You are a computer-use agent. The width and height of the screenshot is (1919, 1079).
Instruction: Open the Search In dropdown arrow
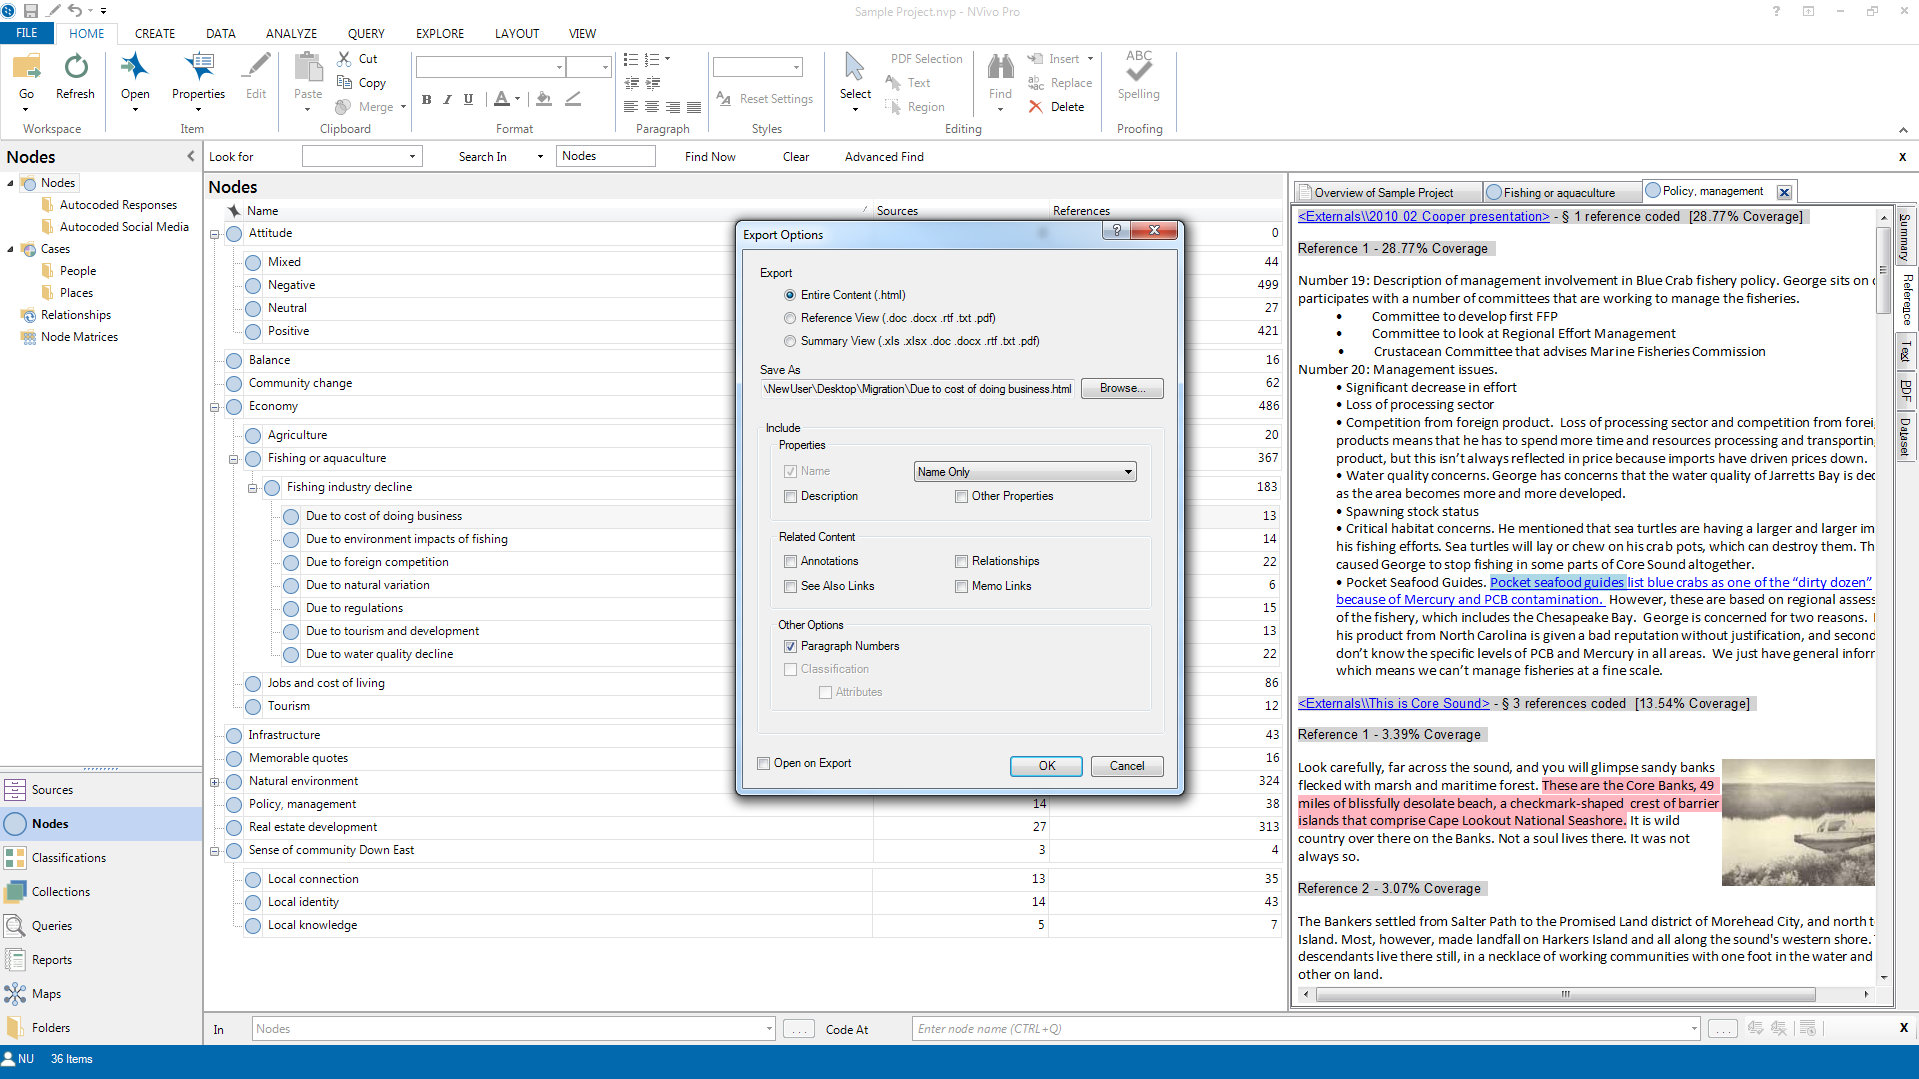pyautogui.click(x=540, y=157)
